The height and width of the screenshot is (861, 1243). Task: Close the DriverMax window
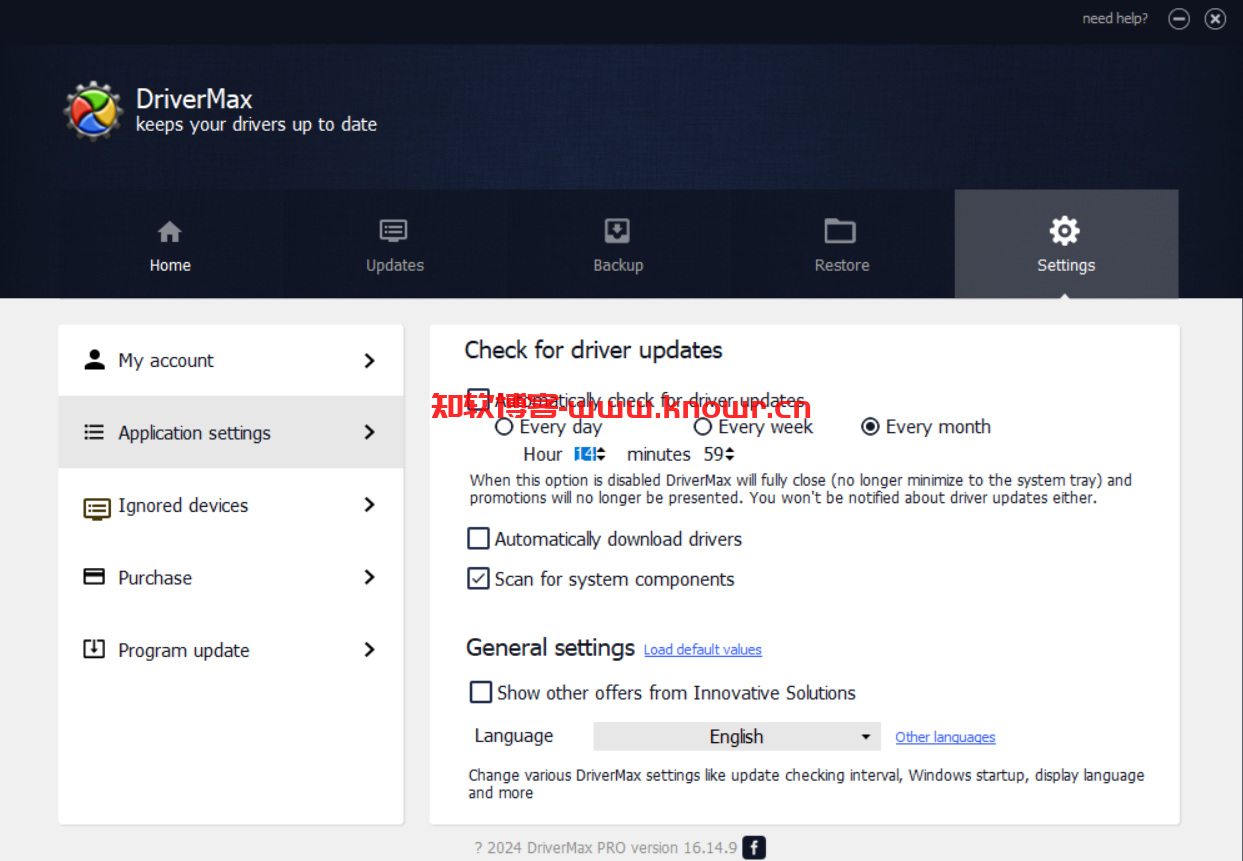[x=1215, y=19]
